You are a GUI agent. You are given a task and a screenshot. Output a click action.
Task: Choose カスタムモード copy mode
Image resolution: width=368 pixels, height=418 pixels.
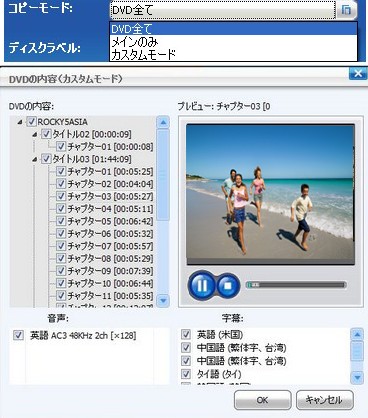click(x=233, y=54)
